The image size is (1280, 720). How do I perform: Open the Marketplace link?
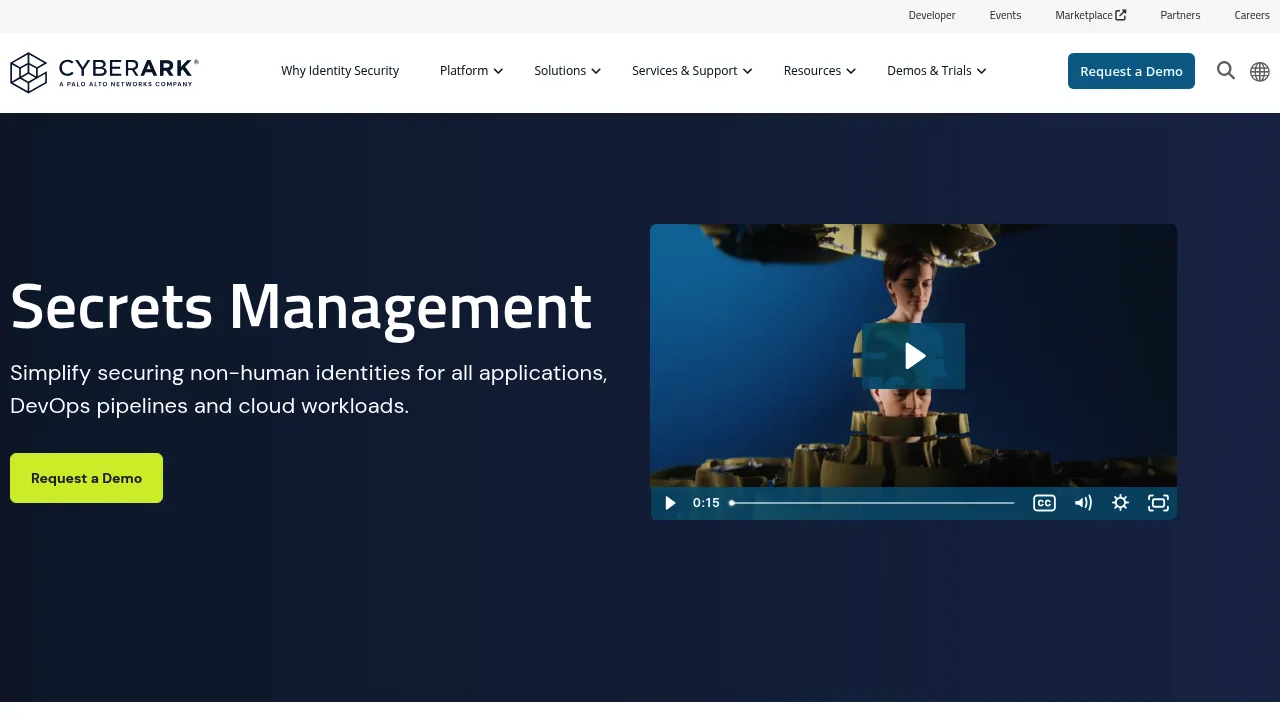coord(1084,15)
